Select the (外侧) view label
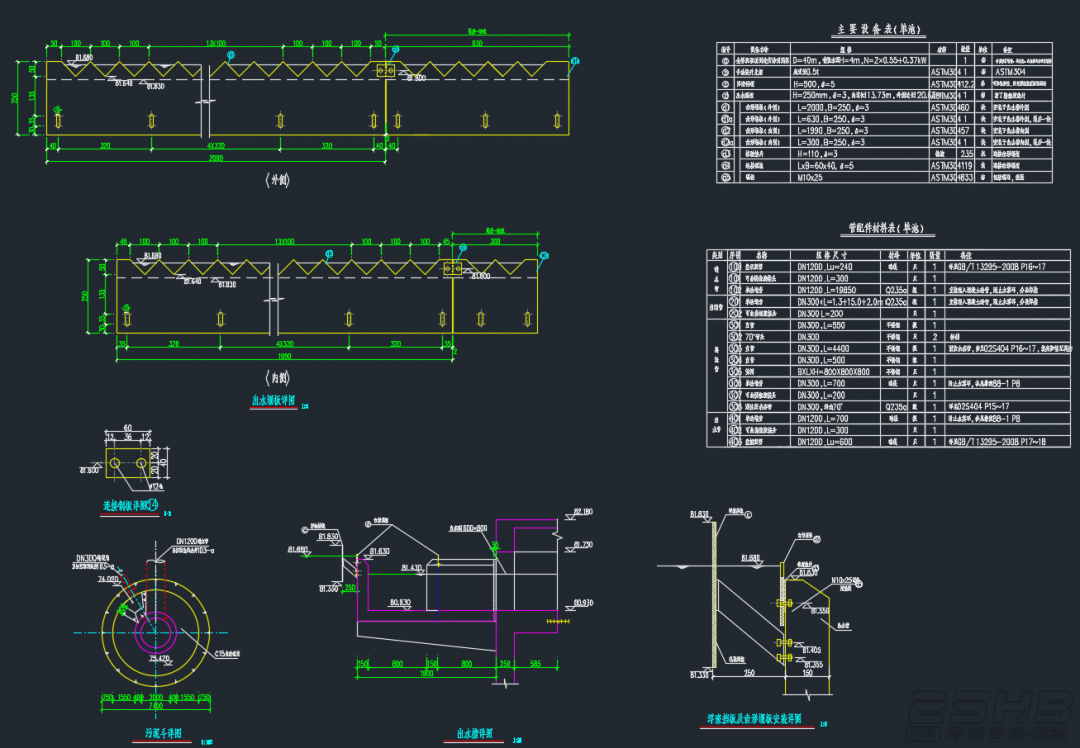 pos(278,180)
